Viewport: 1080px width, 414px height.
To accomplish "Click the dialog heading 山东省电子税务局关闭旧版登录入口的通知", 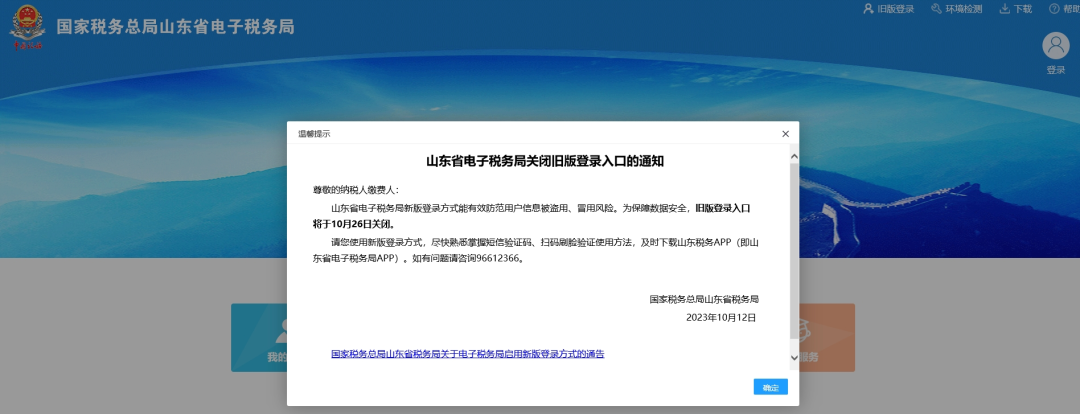I will [x=545, y=161].
